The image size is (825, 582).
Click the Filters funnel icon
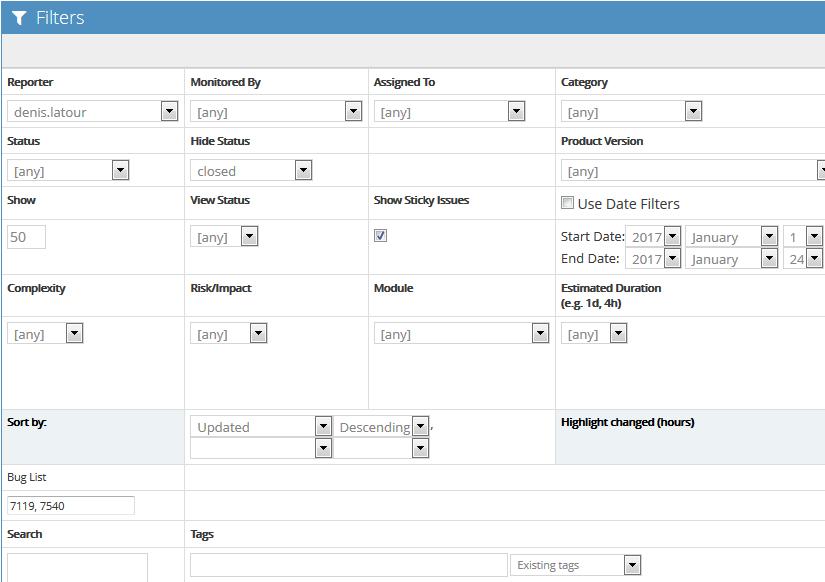[19, 18]
